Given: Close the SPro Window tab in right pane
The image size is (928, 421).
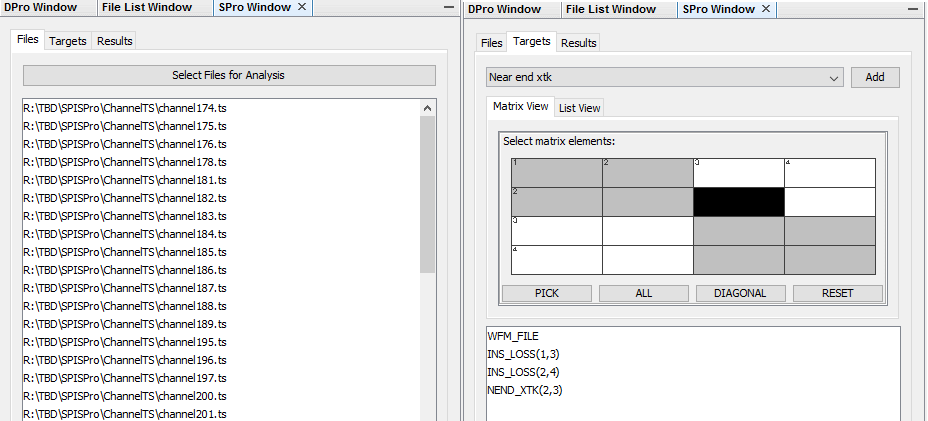Looking at the screenshot, I should coord(766,8).
